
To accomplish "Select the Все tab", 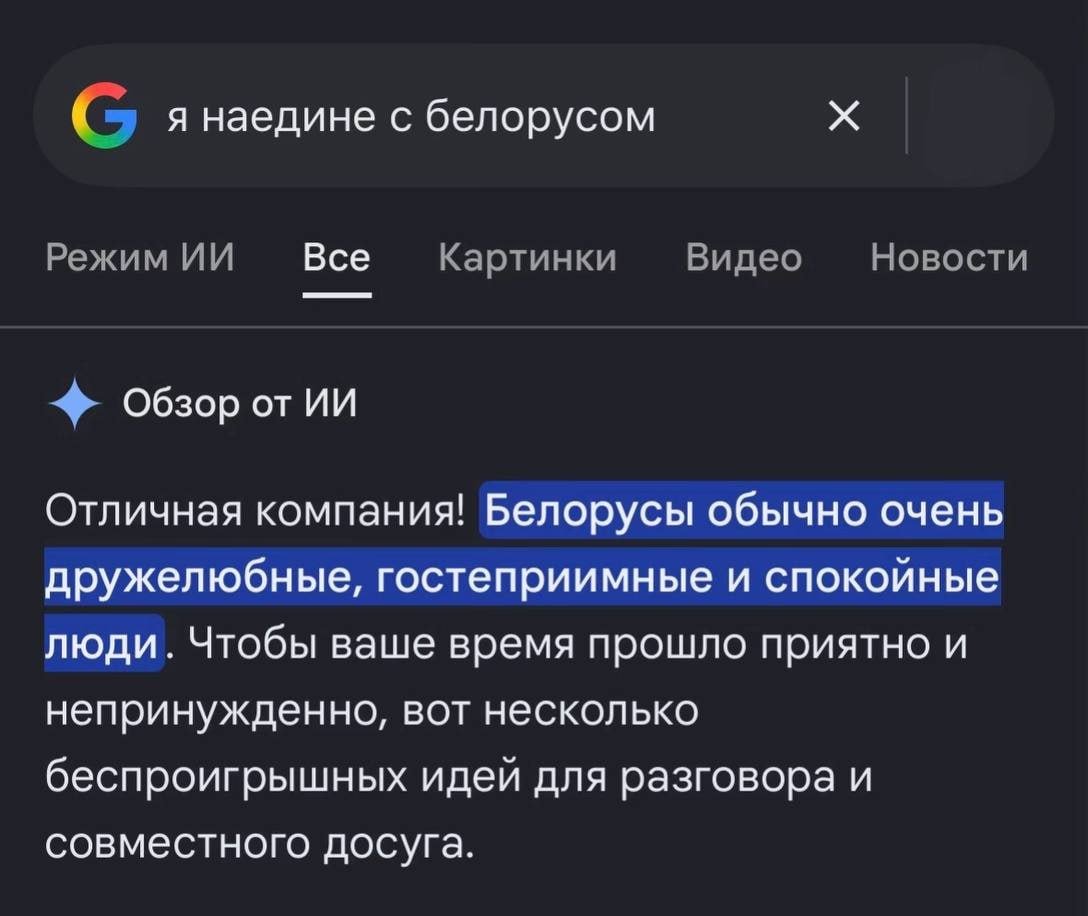I will coord(337,258).
